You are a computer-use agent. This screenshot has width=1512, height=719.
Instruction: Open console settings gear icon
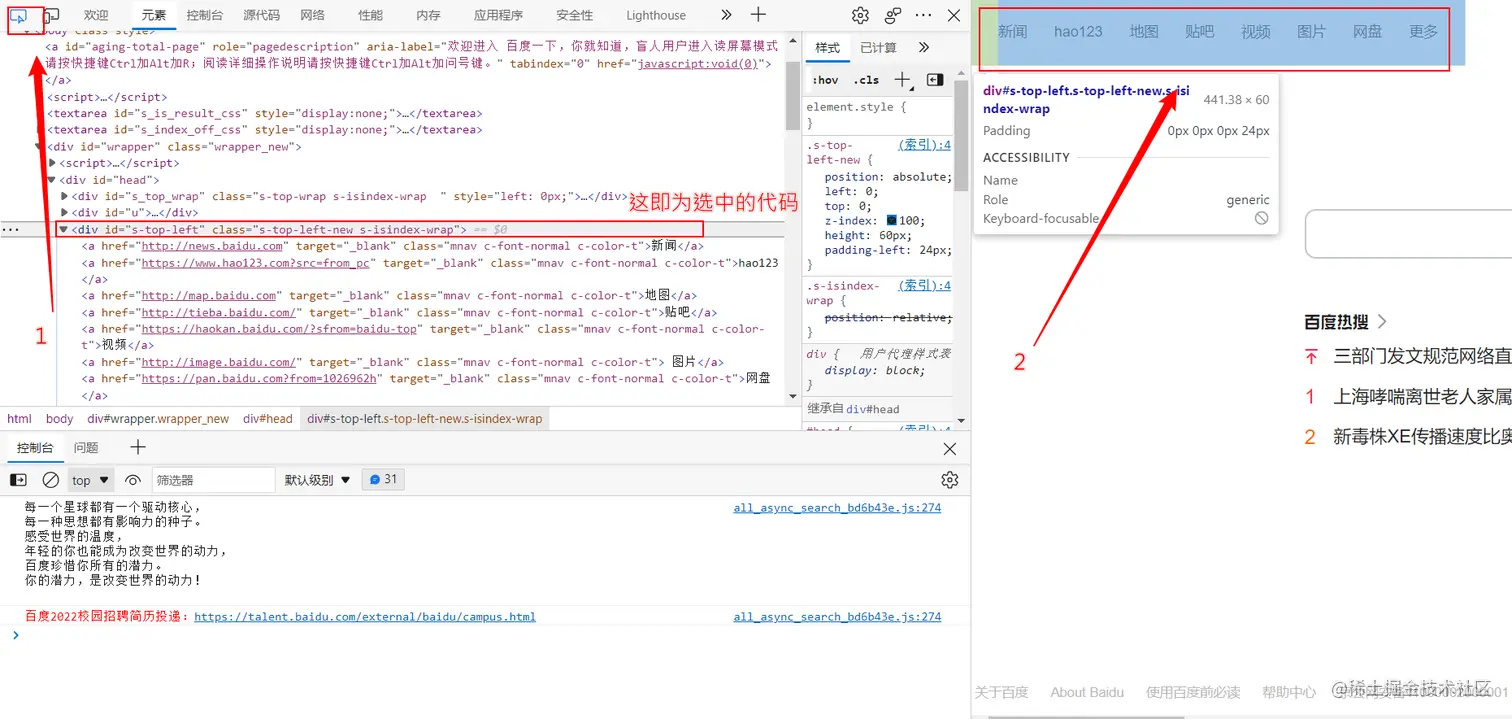coord(950,480)
